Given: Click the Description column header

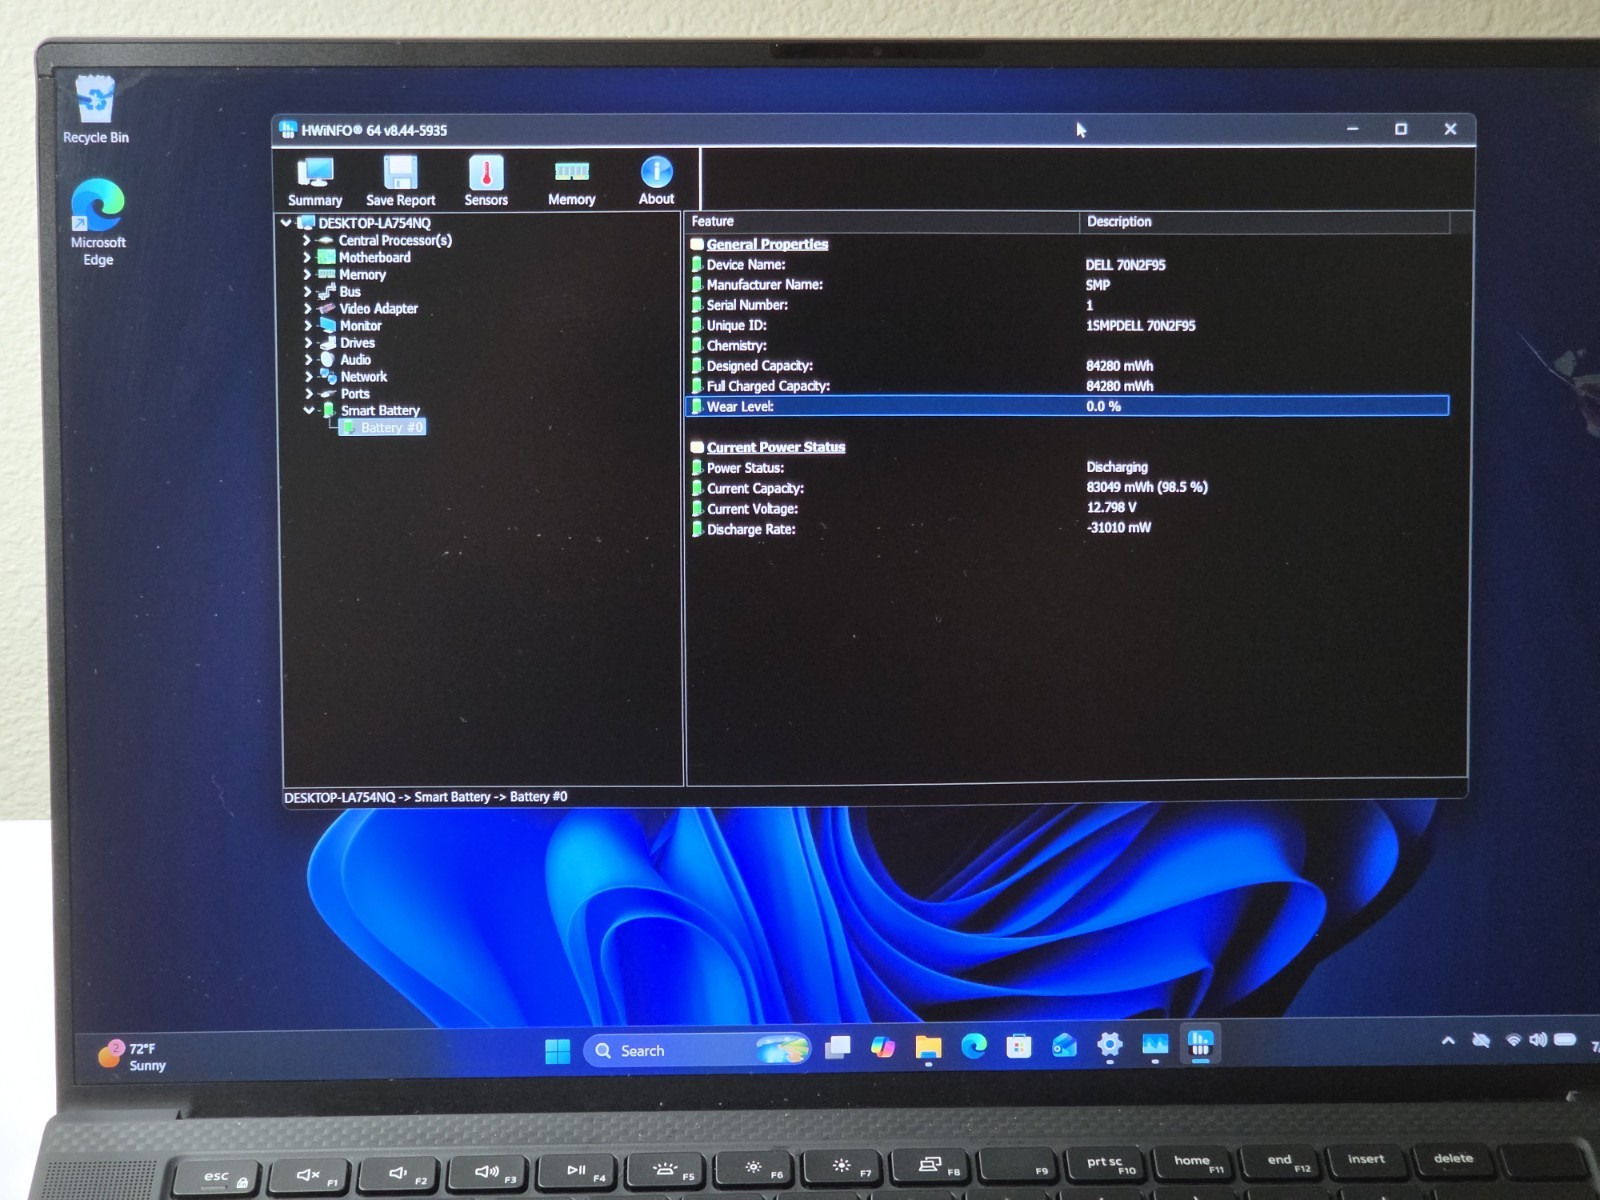Looking at the screenshot, I should [x=1265, y=221].
